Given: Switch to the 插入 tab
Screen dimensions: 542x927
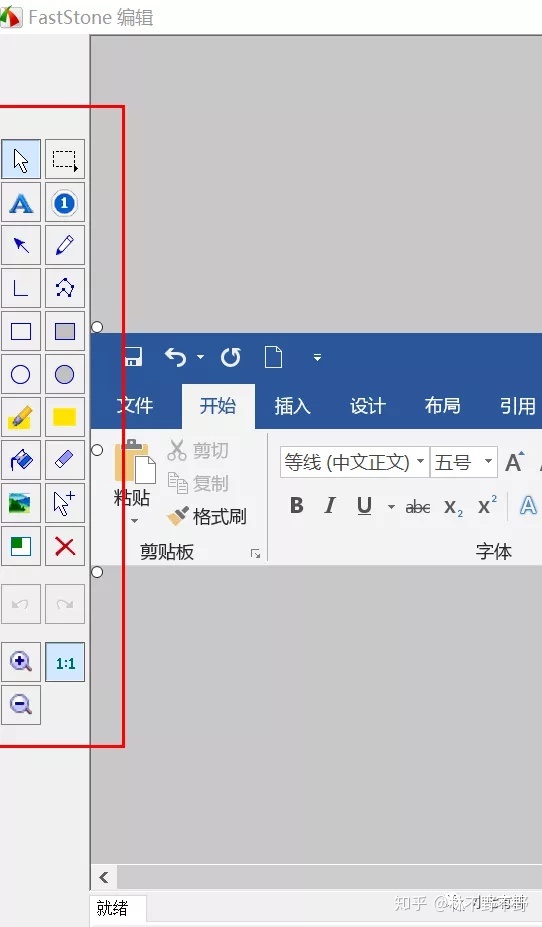Looking at the screenshot, I should coord(293,406).
